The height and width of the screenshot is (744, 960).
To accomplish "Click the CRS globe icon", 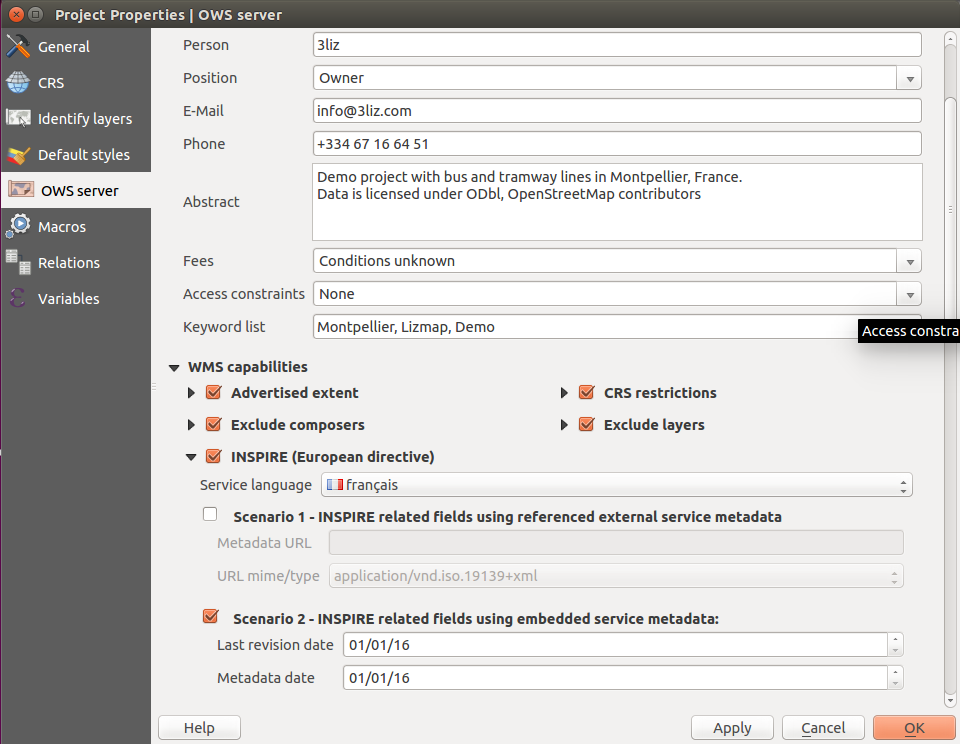I will (18, 83).
